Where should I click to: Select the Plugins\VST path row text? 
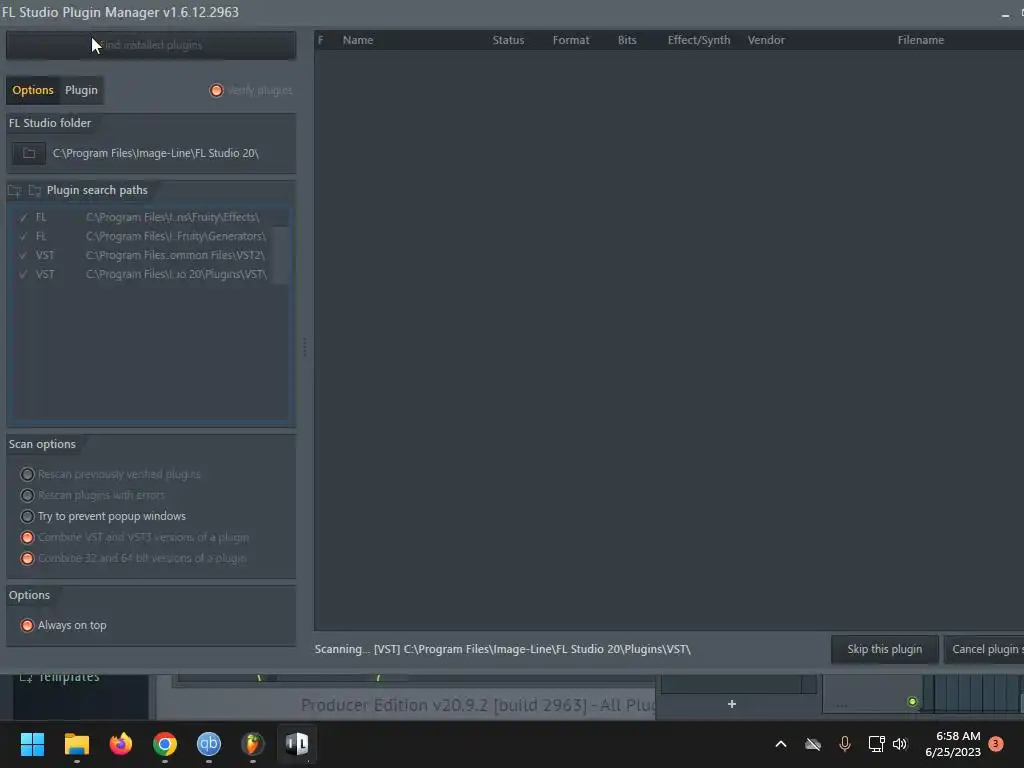[x=176, y=274]
